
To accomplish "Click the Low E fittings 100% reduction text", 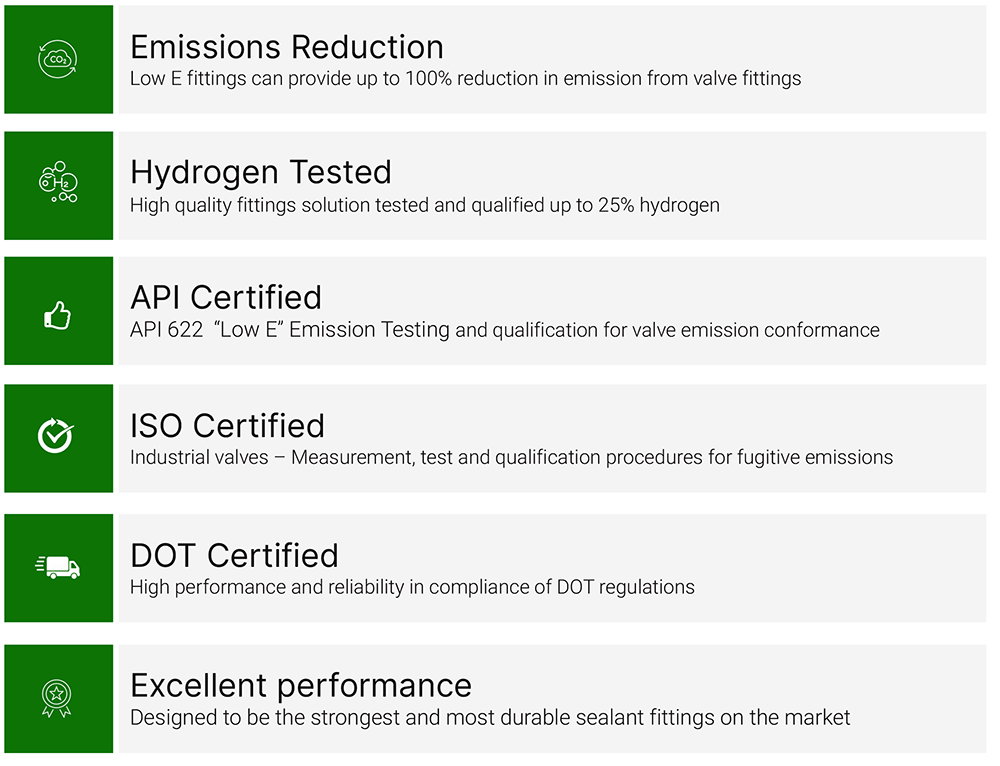I will point(465,78).
